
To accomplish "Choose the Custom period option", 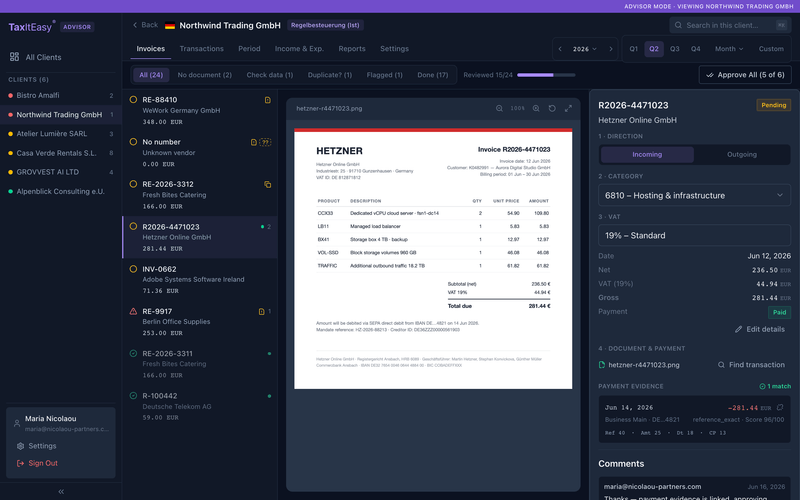I will pyautogui.click(x=771, y=49).
